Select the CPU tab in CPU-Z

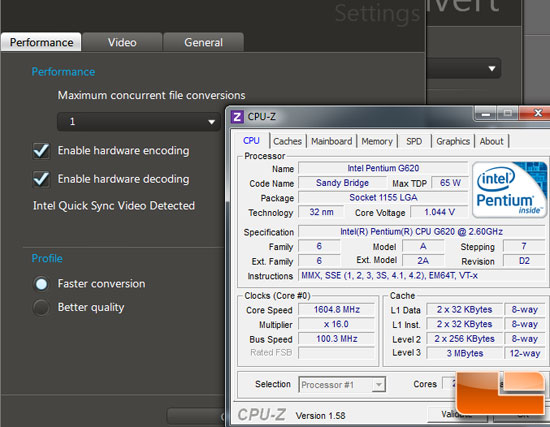(251, 141)
